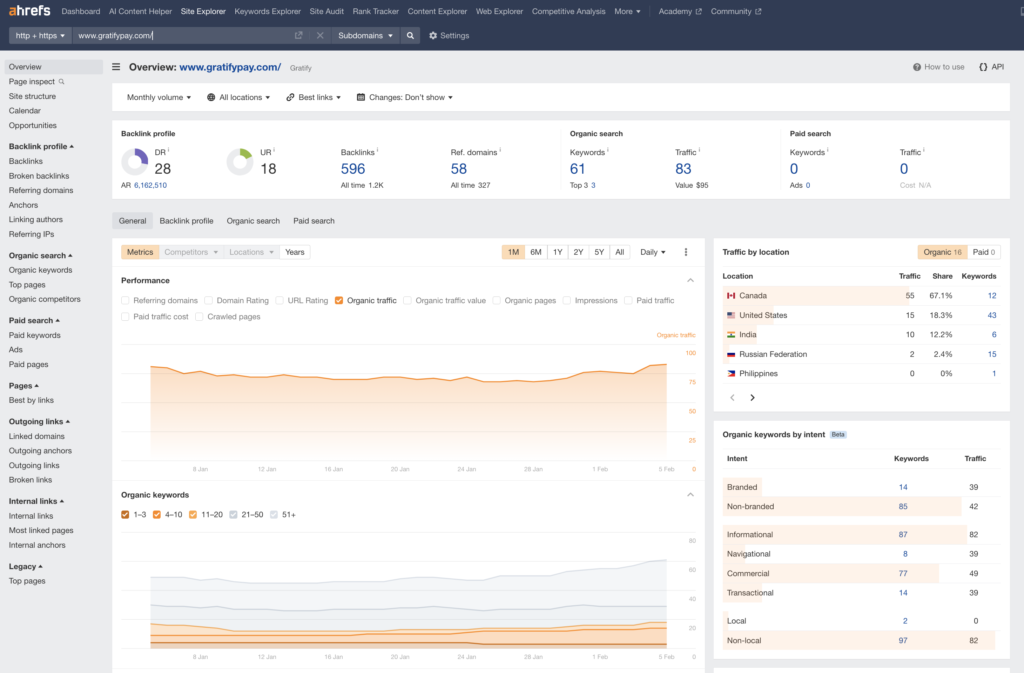
Task: Open Monthly volume dropdown
Action: point(159,97)
